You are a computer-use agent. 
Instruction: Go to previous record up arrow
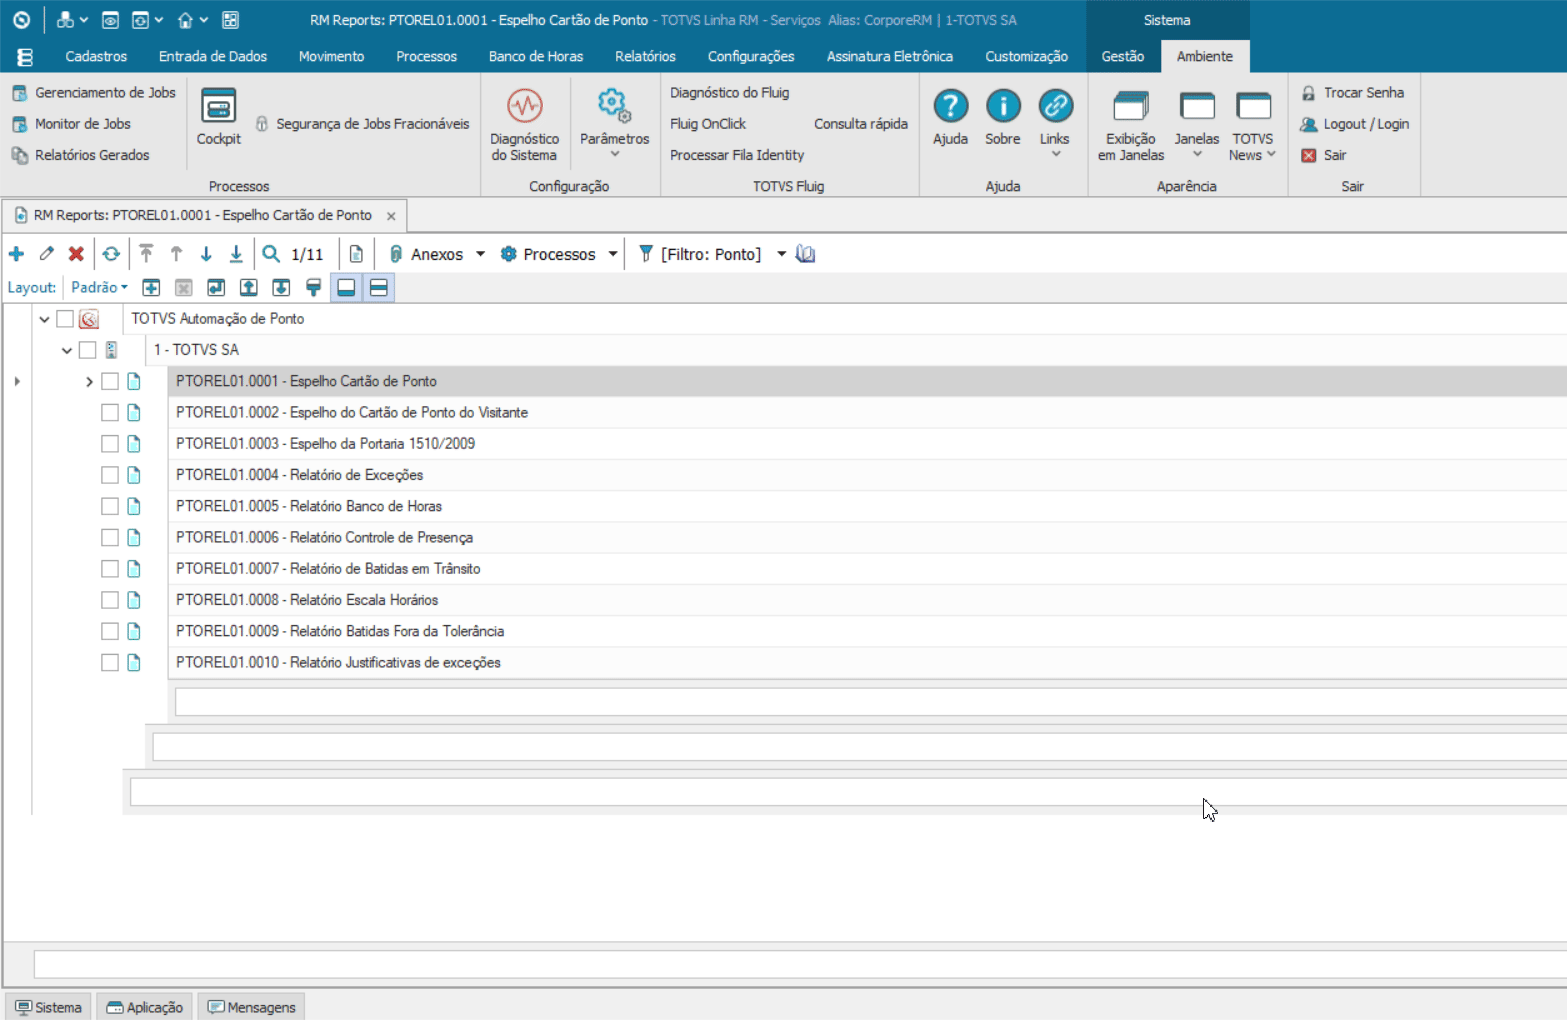point(176,254)
